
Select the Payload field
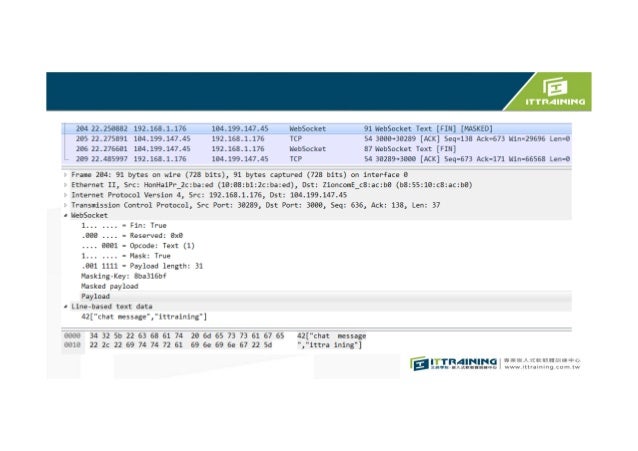pos(96,296)
